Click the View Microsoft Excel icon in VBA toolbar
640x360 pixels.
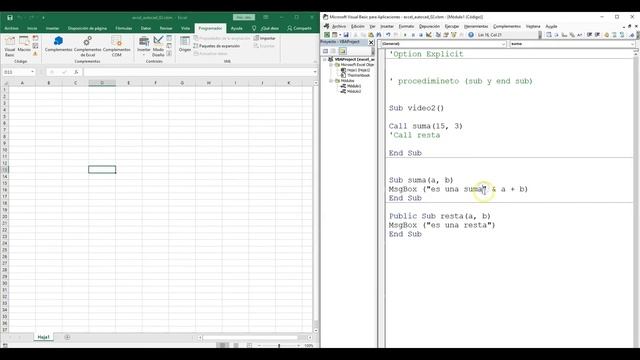point(327,35)
